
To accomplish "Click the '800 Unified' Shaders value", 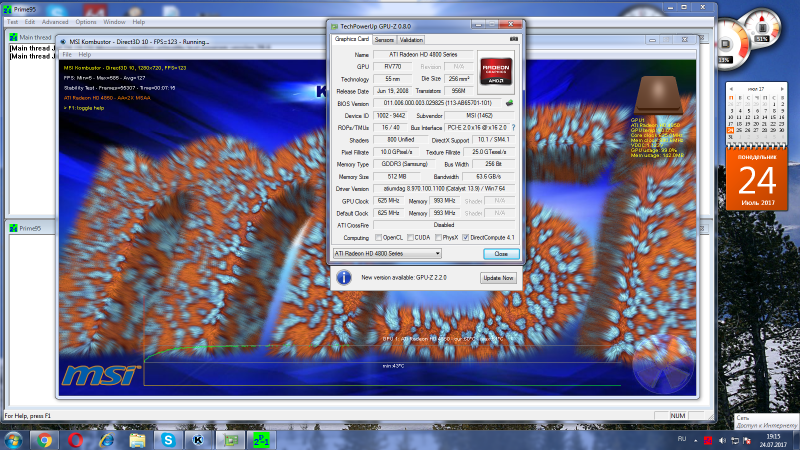I will click(400, 140).
